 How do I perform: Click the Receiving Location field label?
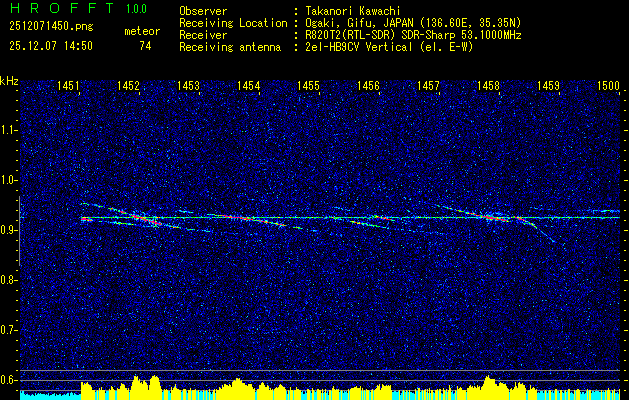coord(233,23)
